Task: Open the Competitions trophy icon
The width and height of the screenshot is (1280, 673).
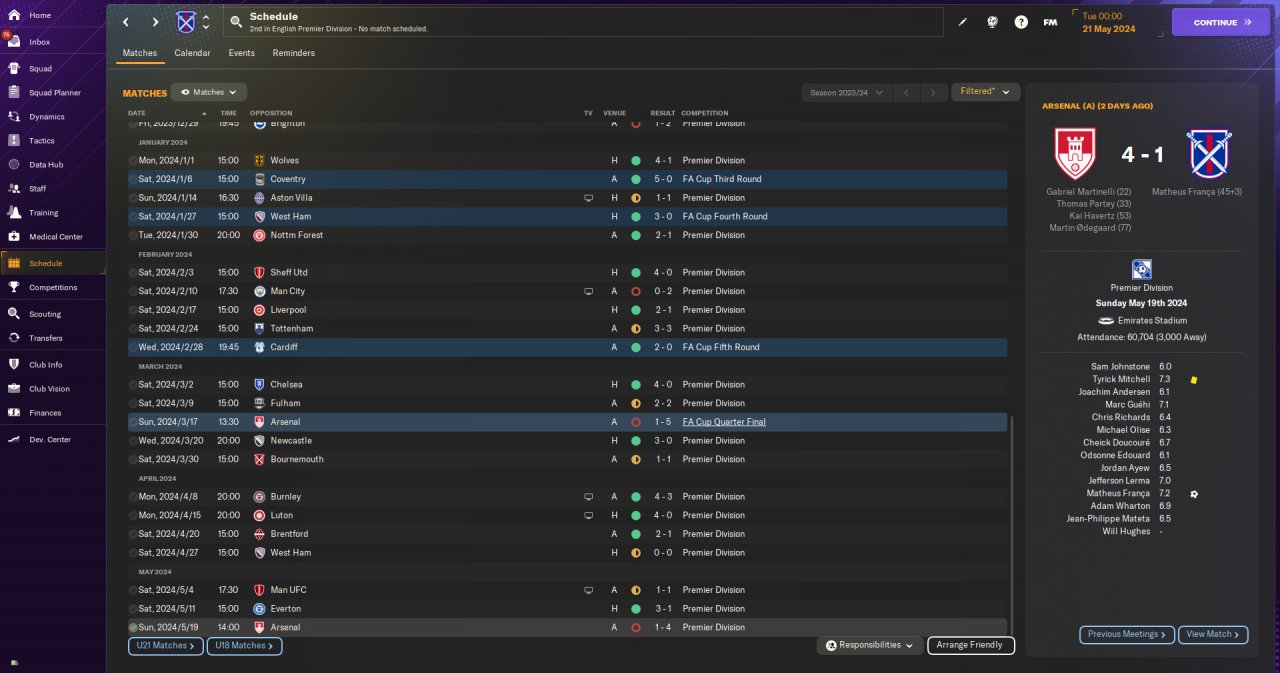Action: [x=14, y=288]
